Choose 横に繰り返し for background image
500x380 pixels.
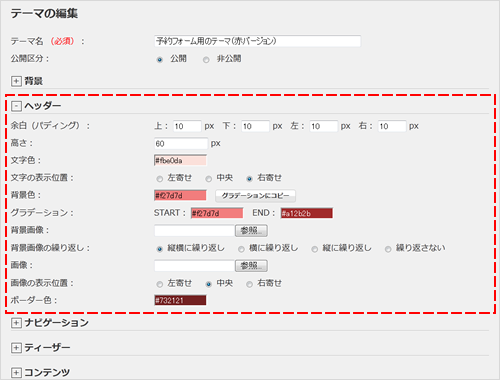coord(241,249)
